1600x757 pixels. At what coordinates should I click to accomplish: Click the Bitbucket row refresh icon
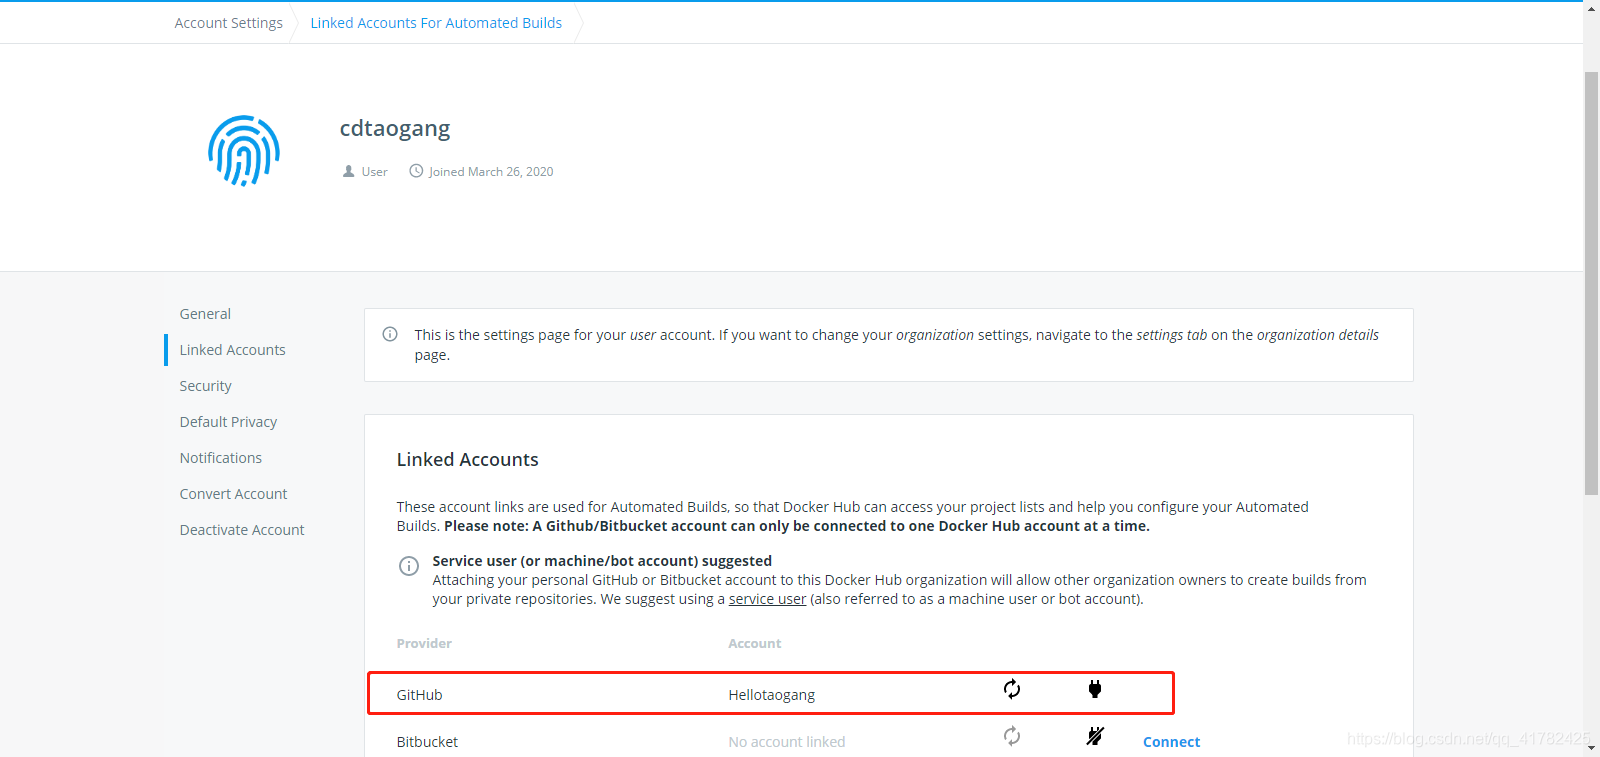tap(1012, 736)
